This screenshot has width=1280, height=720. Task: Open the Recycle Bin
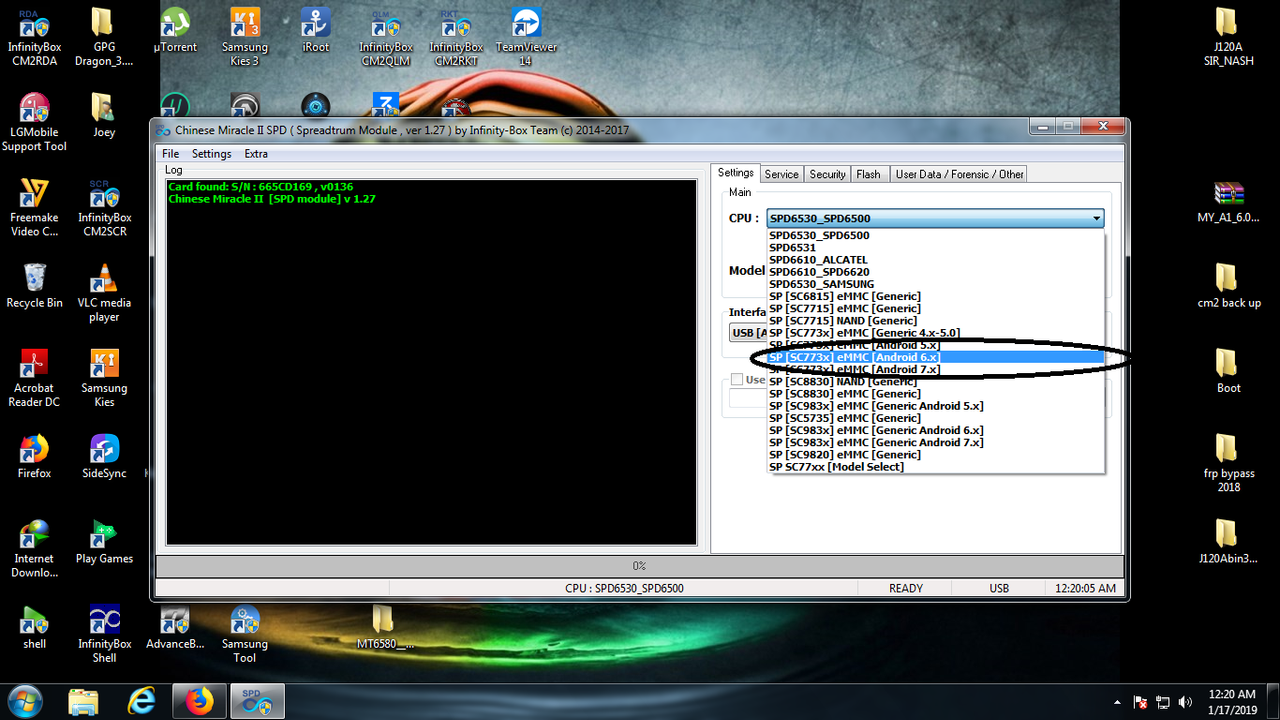click(34, 285)
